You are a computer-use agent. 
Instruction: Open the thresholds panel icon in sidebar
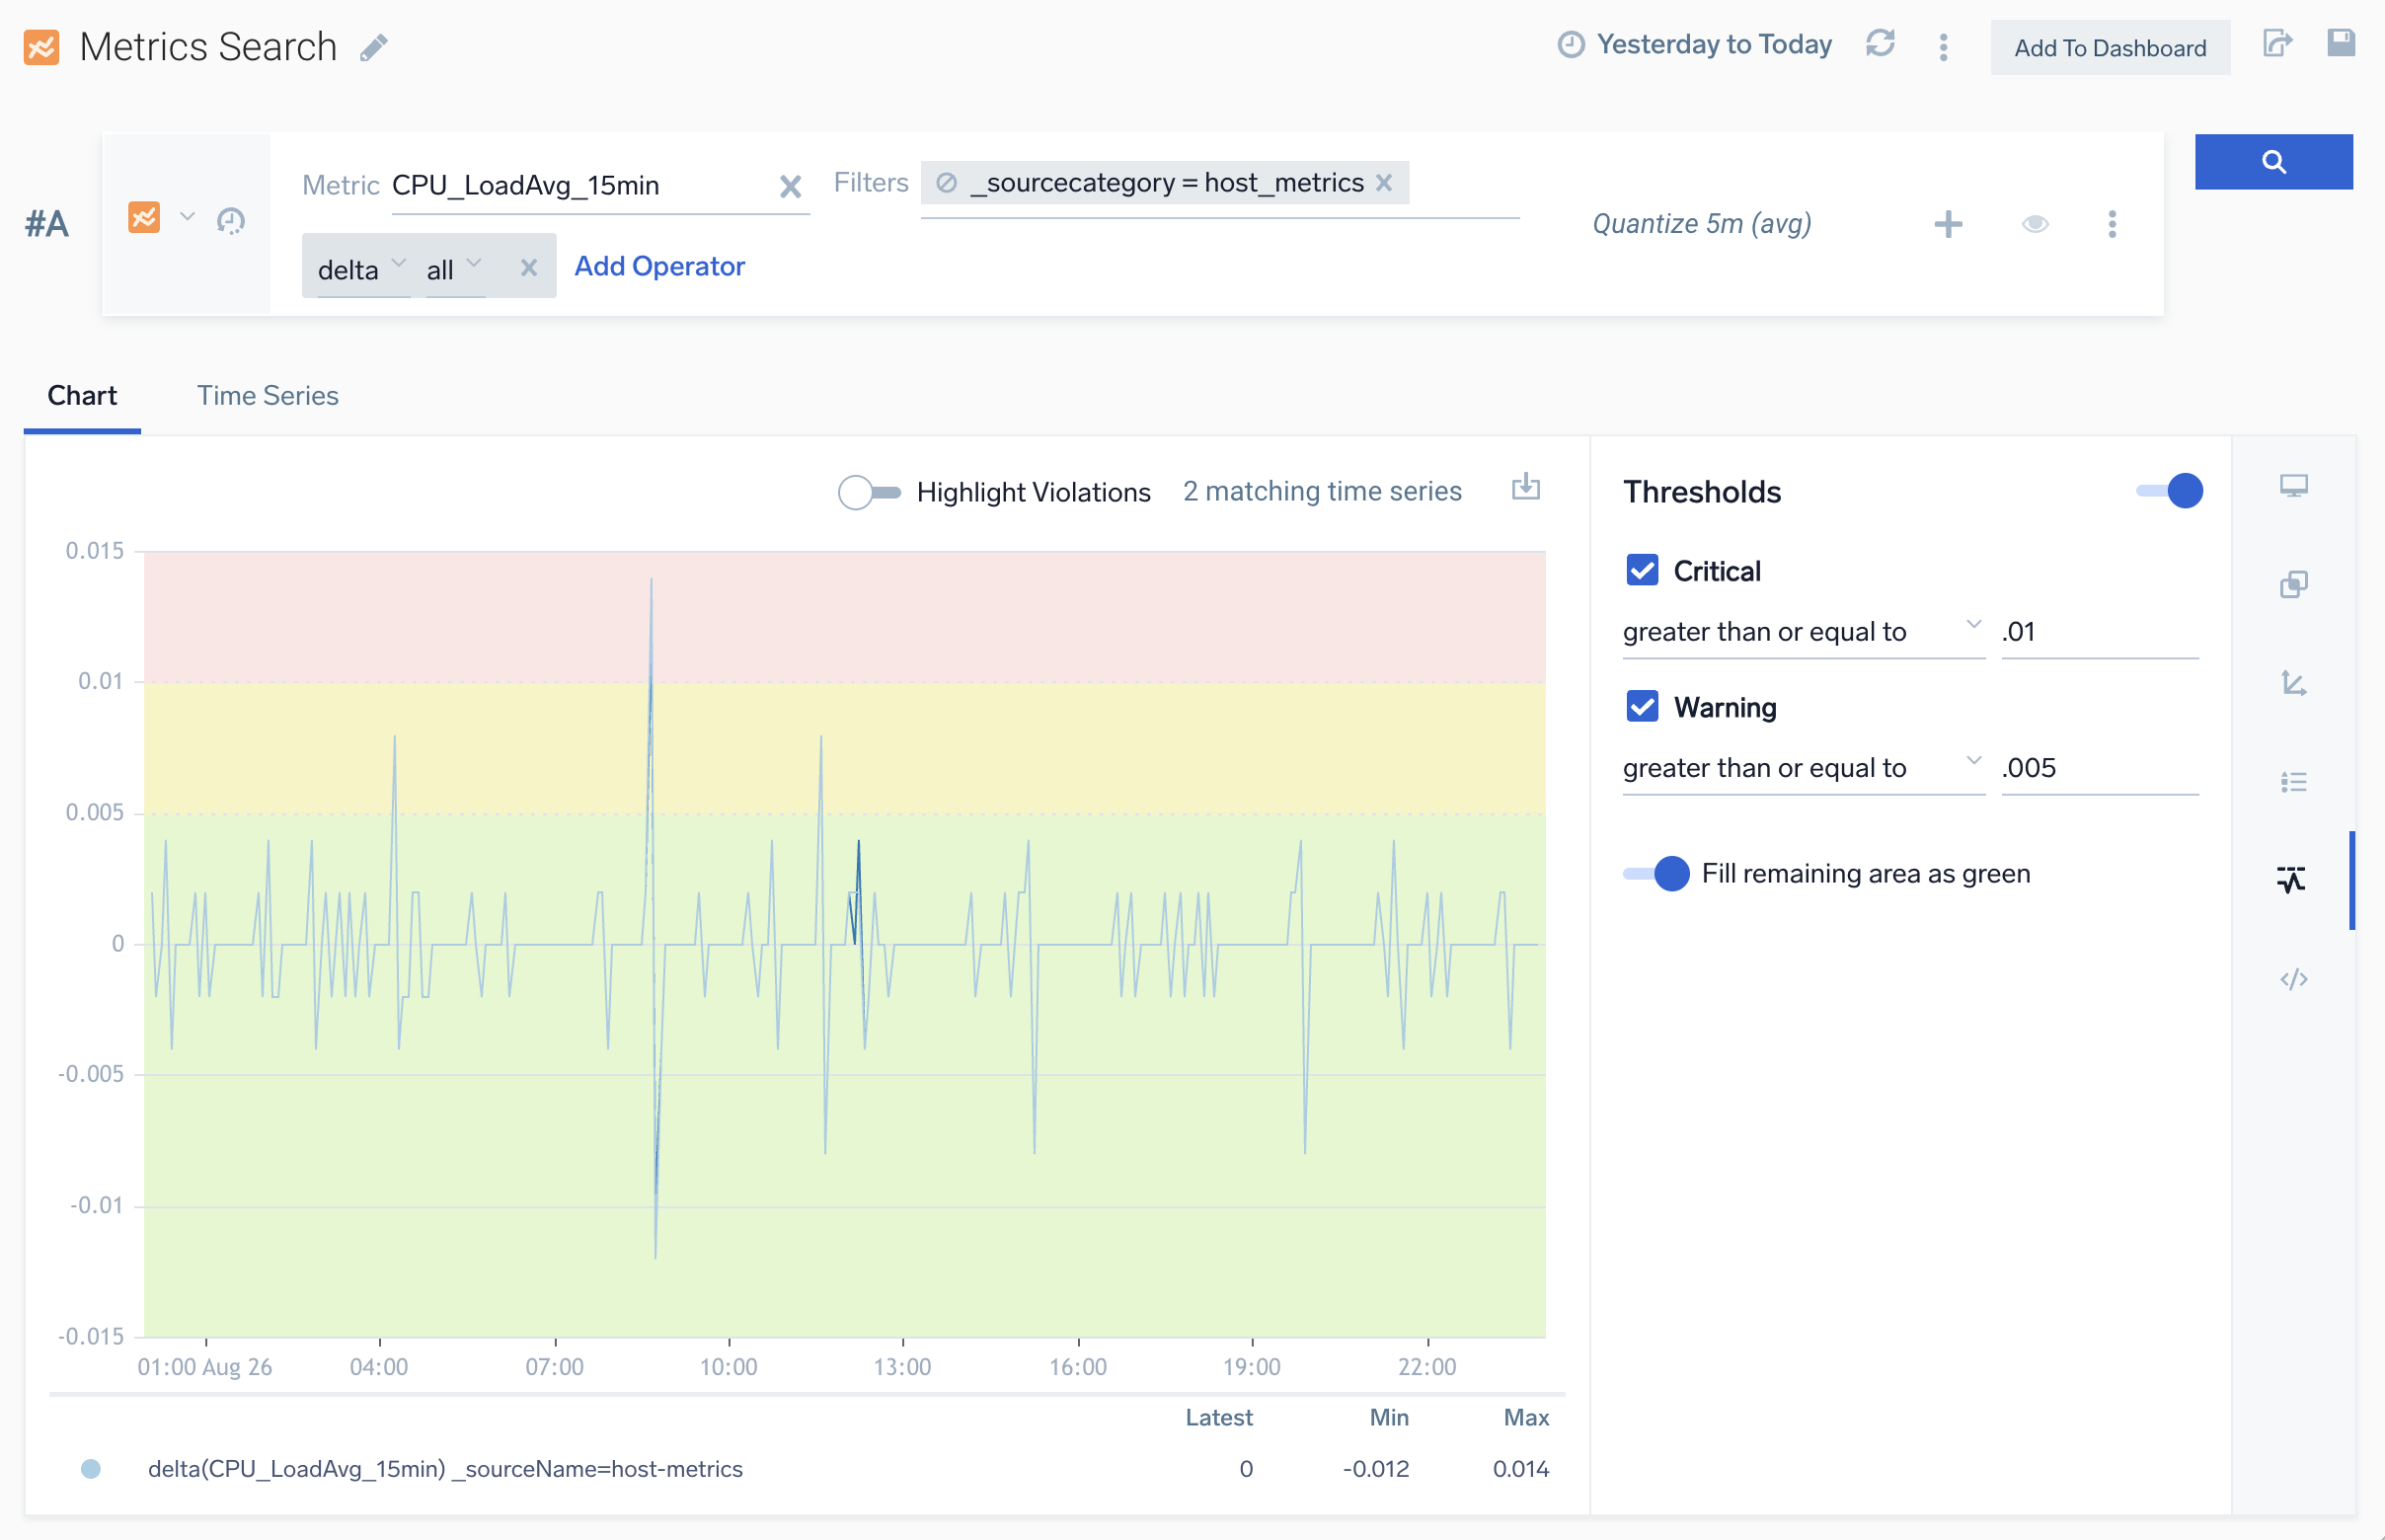click(2291, 879)
